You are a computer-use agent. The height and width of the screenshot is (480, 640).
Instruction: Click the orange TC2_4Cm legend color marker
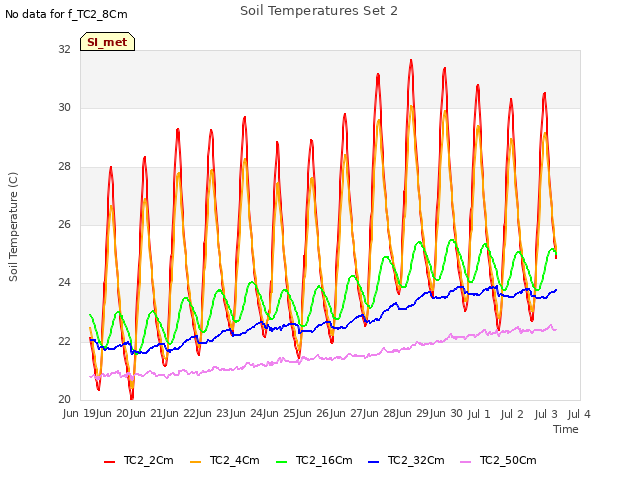click(196, 462)
